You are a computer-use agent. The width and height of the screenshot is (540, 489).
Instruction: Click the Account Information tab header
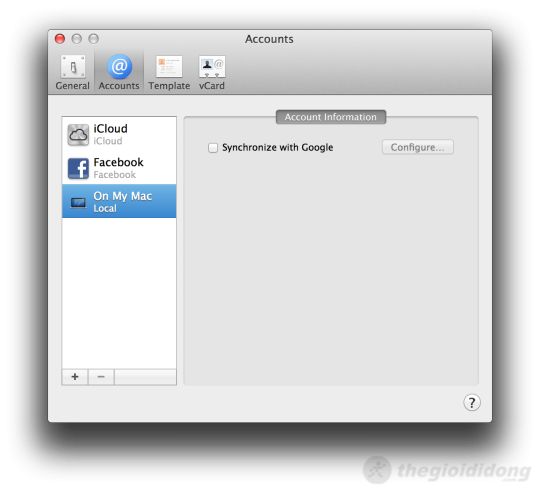(331, 117)
